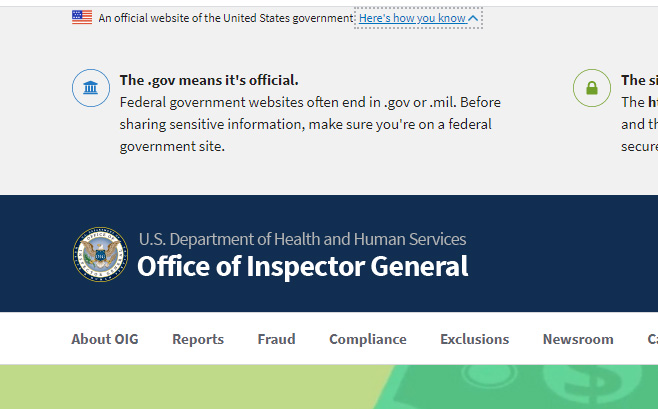Click the "An official website" government text
Screen dimensions: 658x409
coord(225,18)
